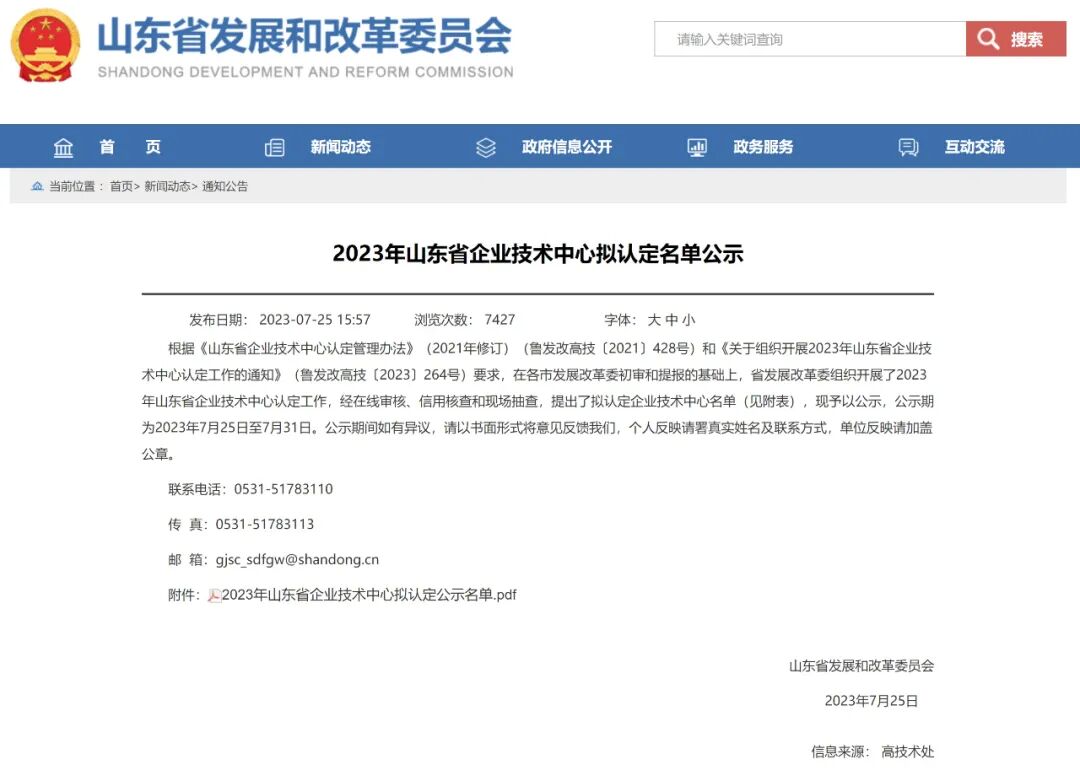This screenshot has height=781, width=1080.
Task: Open the 政府信息公开 navigation menu item
Action: pyautogui.click(x=567, y=146)
